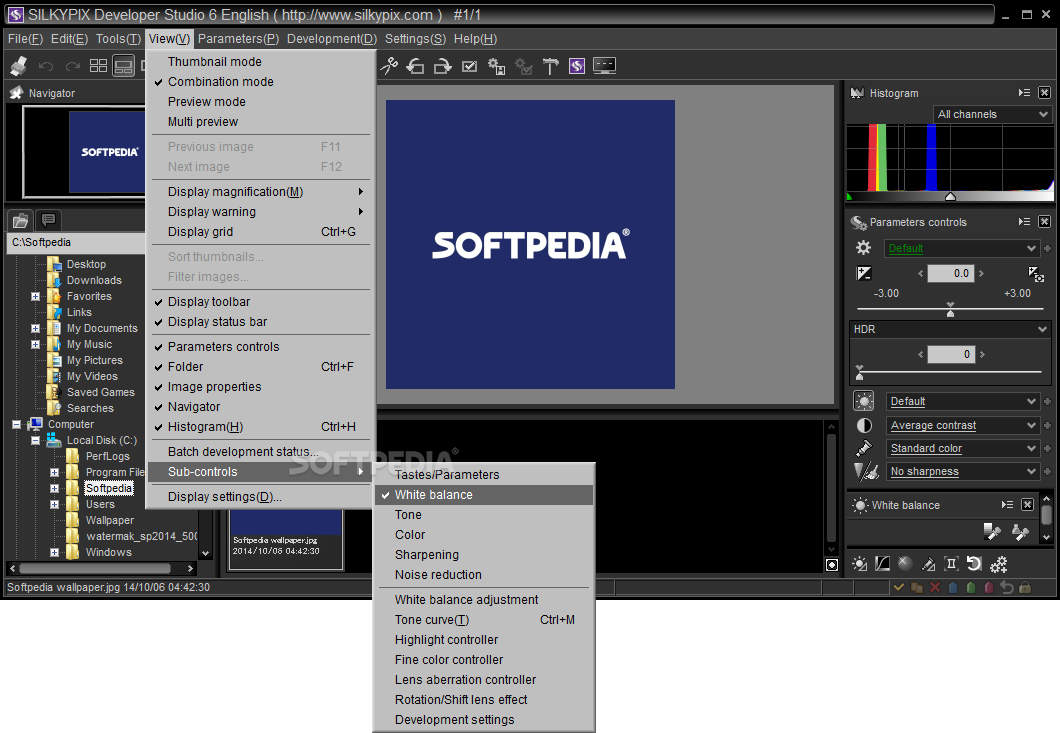Uncheck Combination mode in View menu

point(260,82)
